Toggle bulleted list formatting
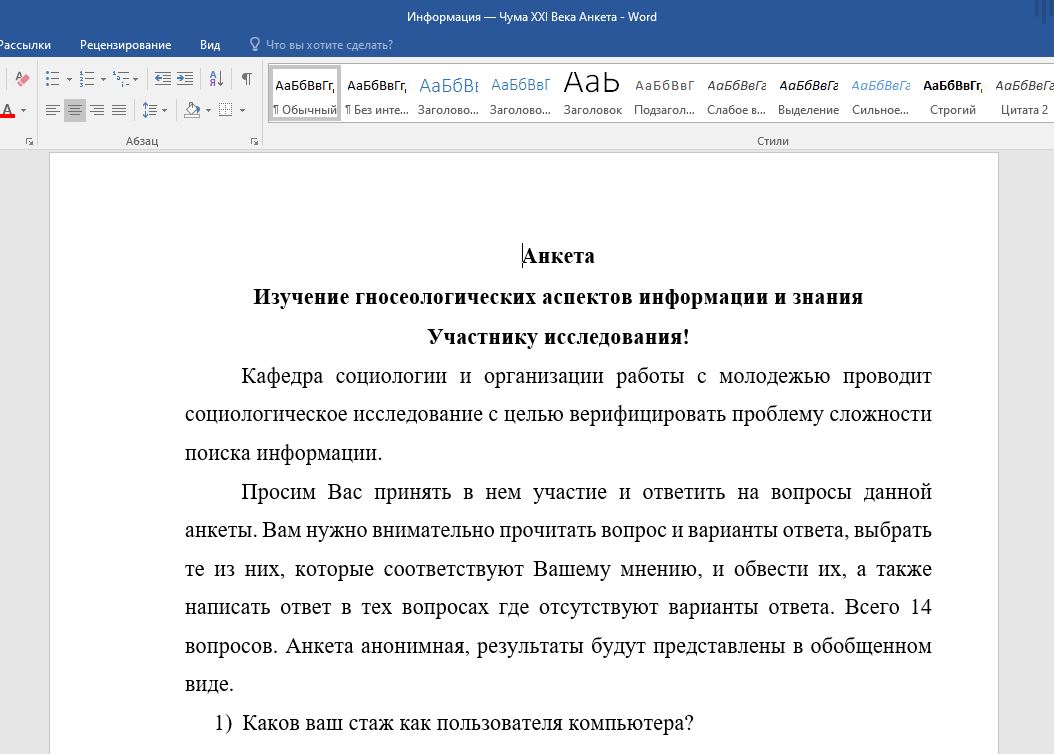The width and height of the screenshot is (1054, 754). 52,79
